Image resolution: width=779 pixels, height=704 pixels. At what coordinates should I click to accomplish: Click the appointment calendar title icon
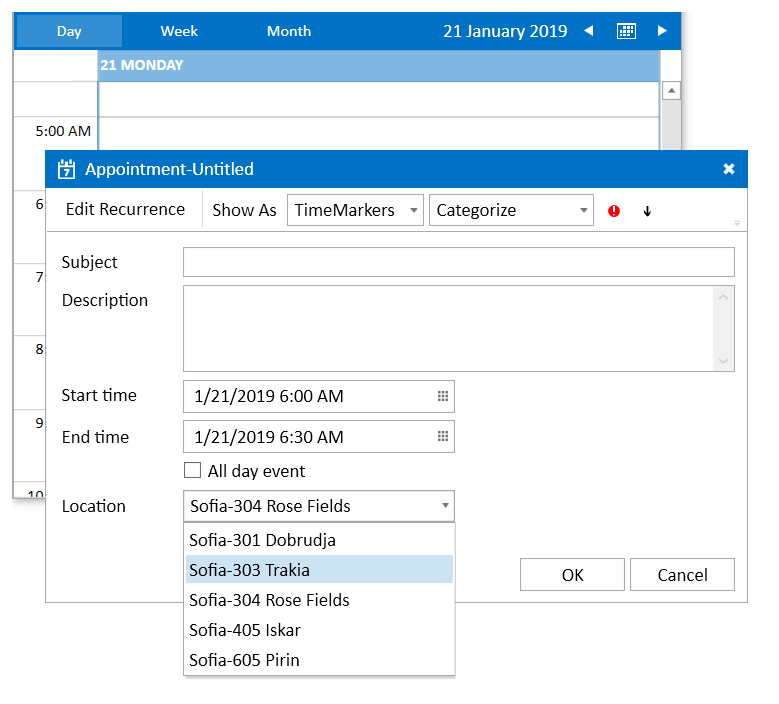(66, 169)
